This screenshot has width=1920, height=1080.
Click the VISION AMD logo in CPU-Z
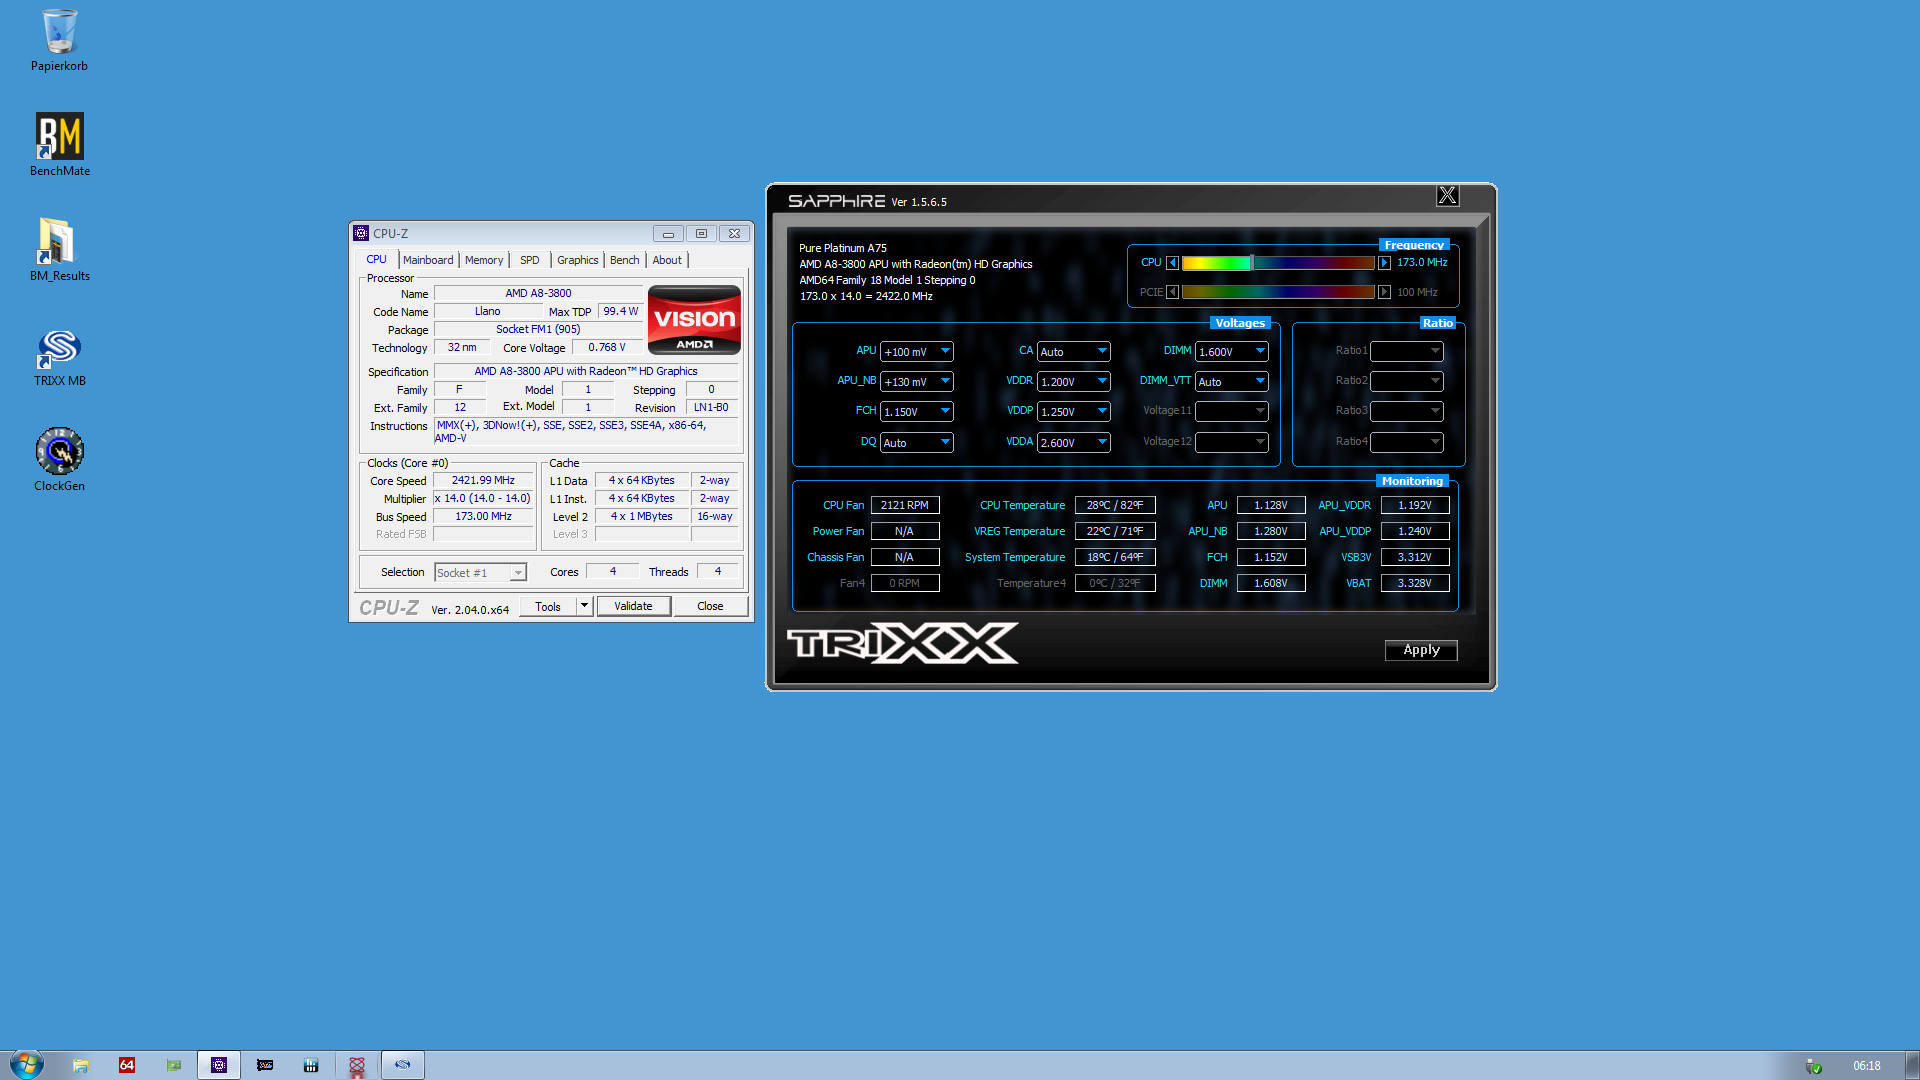[x=694, y=320]
